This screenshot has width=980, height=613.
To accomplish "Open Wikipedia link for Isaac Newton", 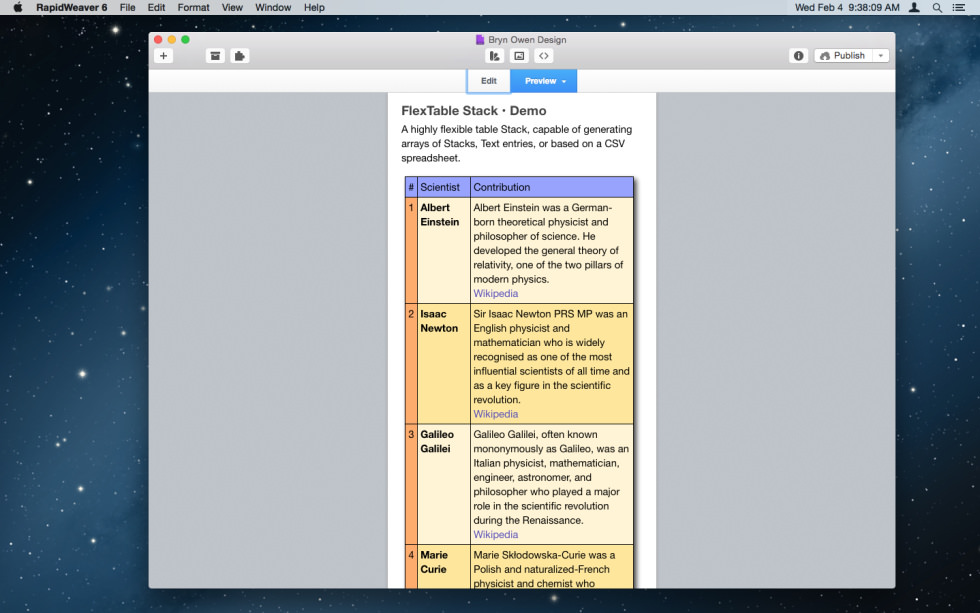I will (x=496, y=414).
